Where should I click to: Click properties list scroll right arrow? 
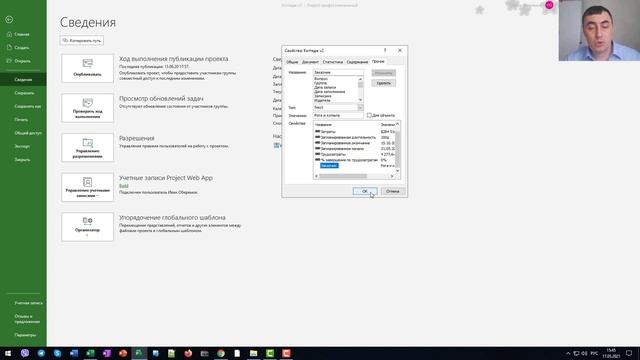[392, 176]
